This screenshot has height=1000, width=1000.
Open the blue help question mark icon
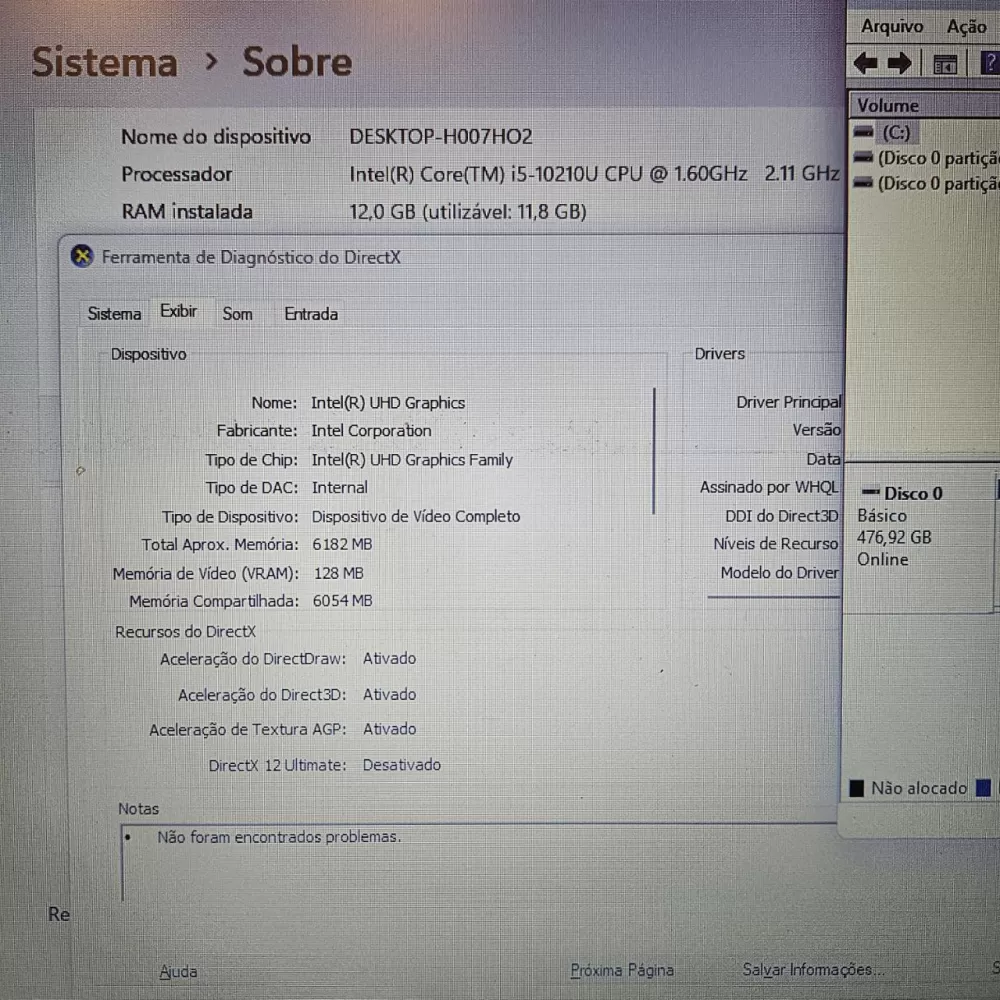click(989, 64)
